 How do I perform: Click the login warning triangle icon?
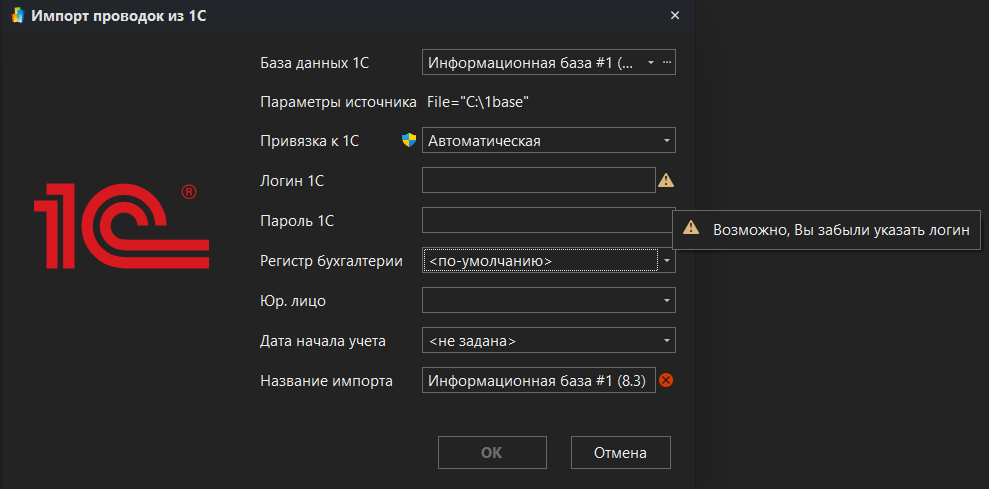click(x=666, y=180)
